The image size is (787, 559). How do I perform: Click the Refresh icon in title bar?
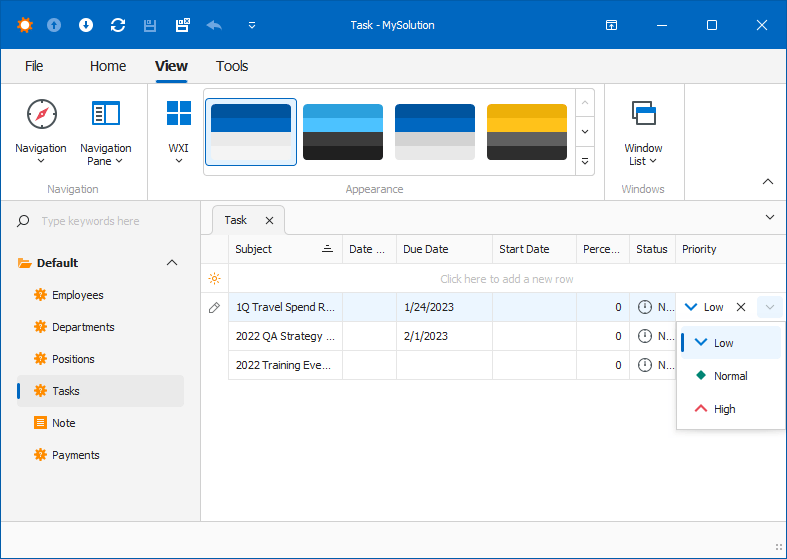click(x=118, y=25)
